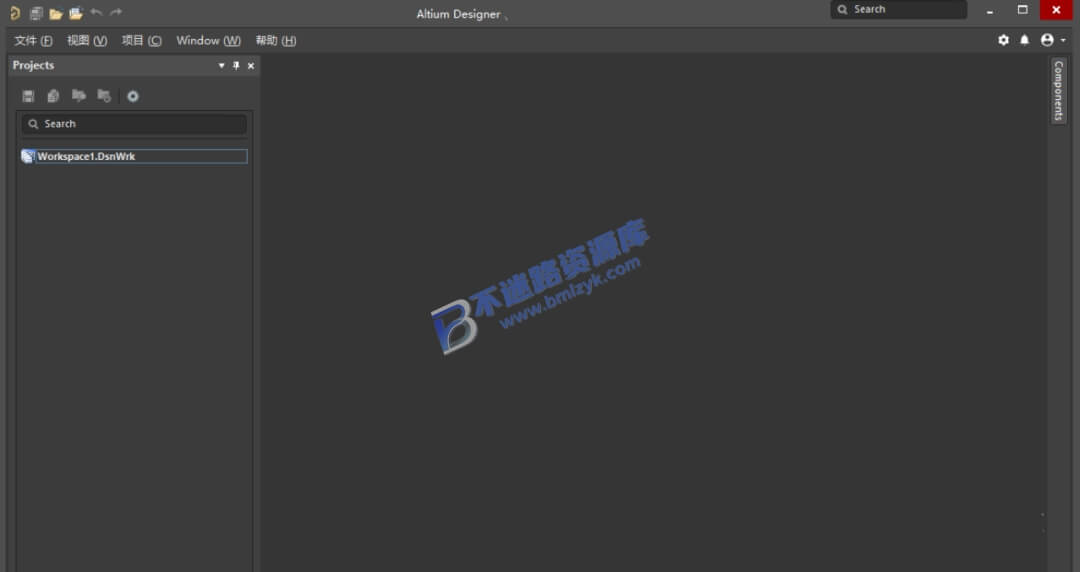The height and width of the screenshot is (572, 1080).
Task: Click the Altium logo icon in title bar
Action: pos(15,13)
